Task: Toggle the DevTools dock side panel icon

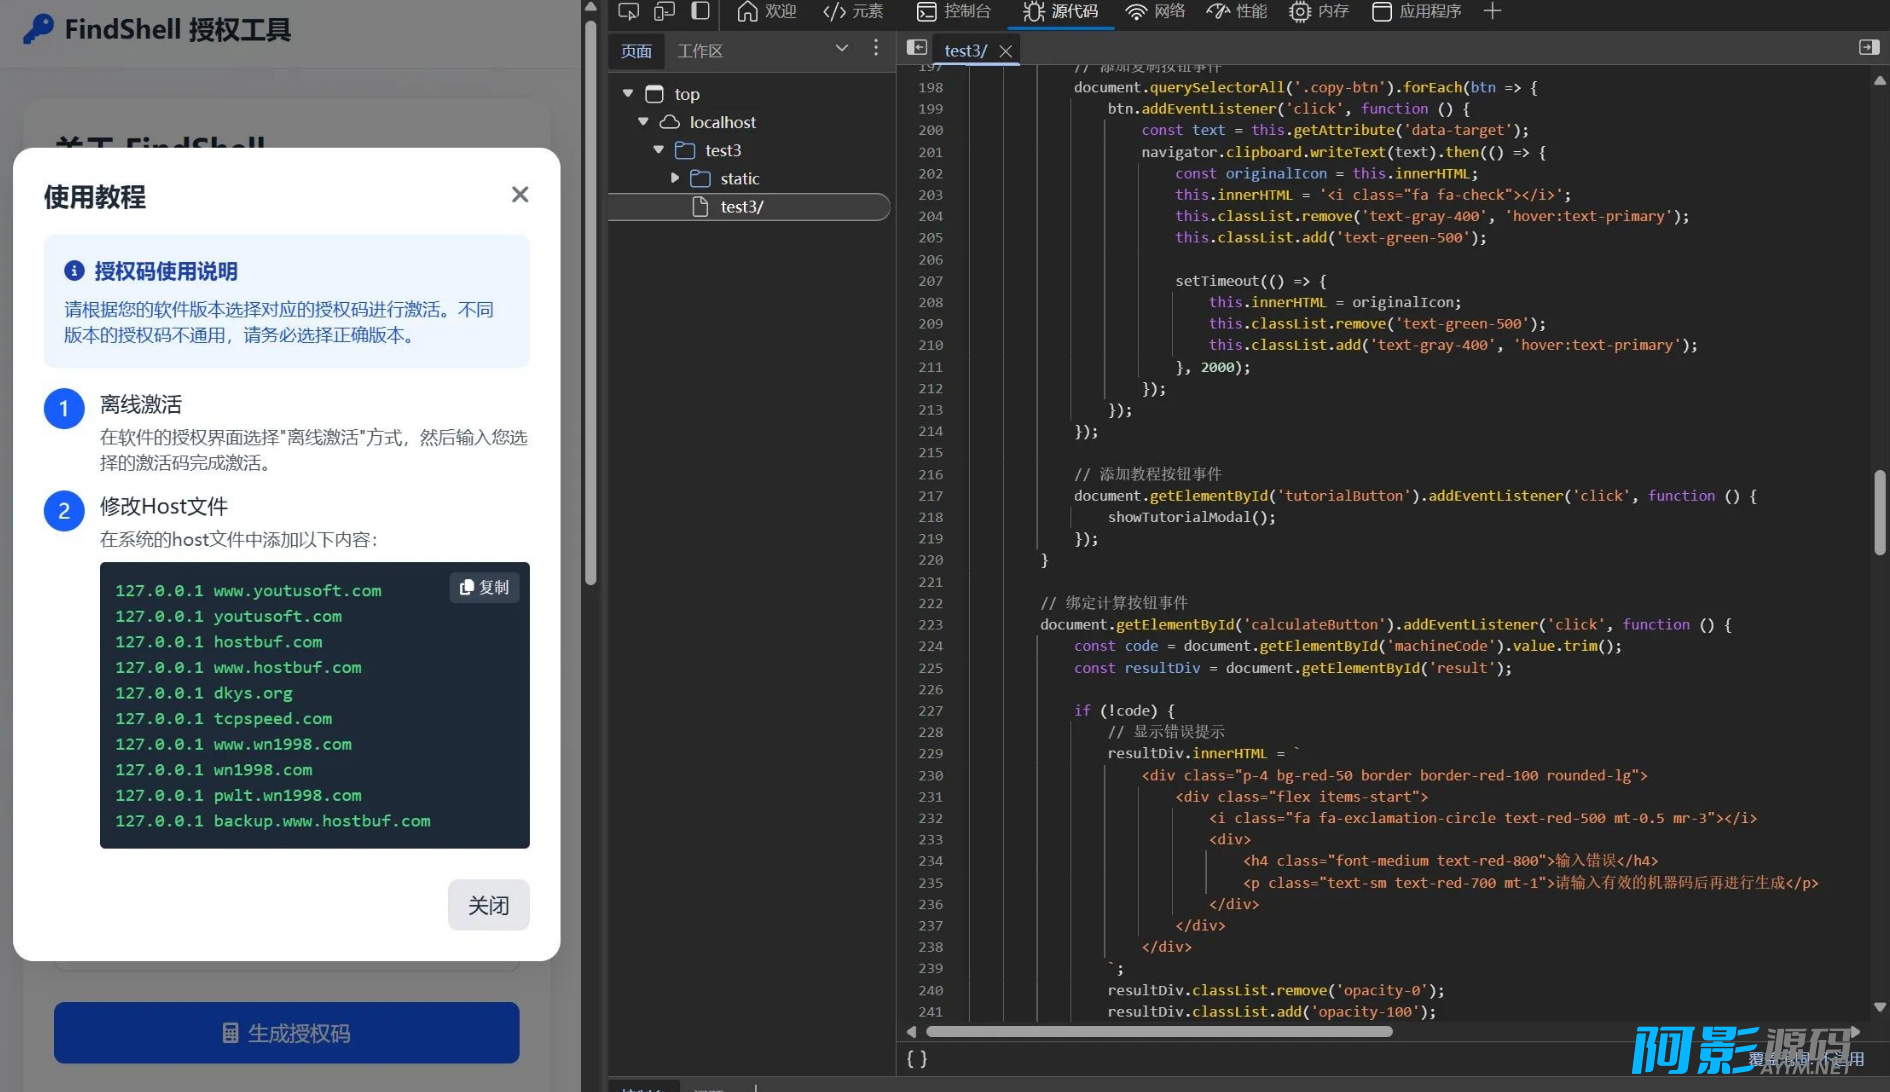Action: [x=701, y=11]
